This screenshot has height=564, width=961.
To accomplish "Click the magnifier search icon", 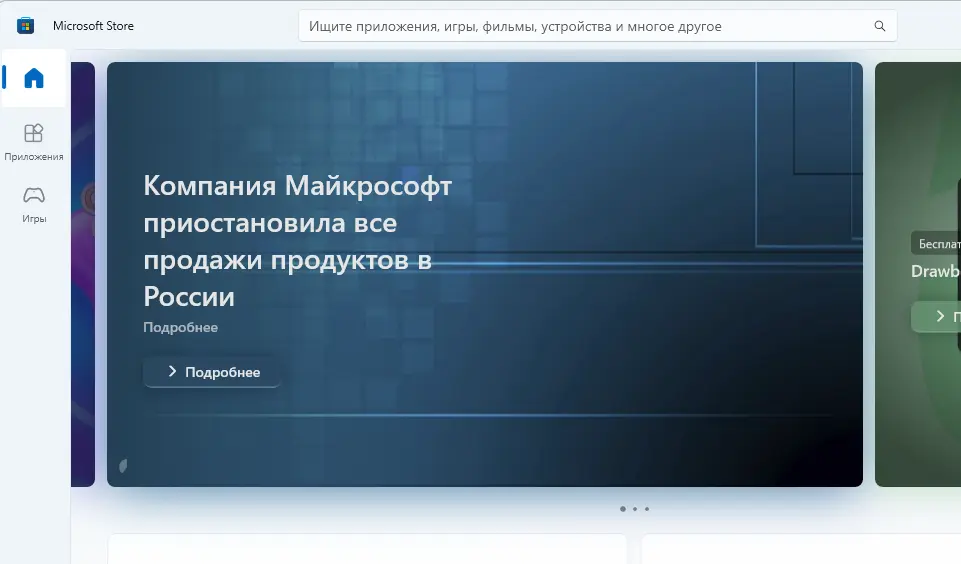I will (880, 27).
